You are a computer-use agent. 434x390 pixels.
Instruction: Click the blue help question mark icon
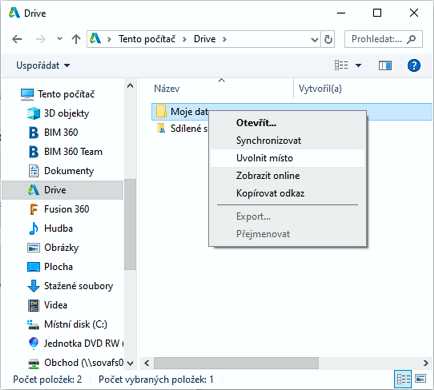[414, 65]
